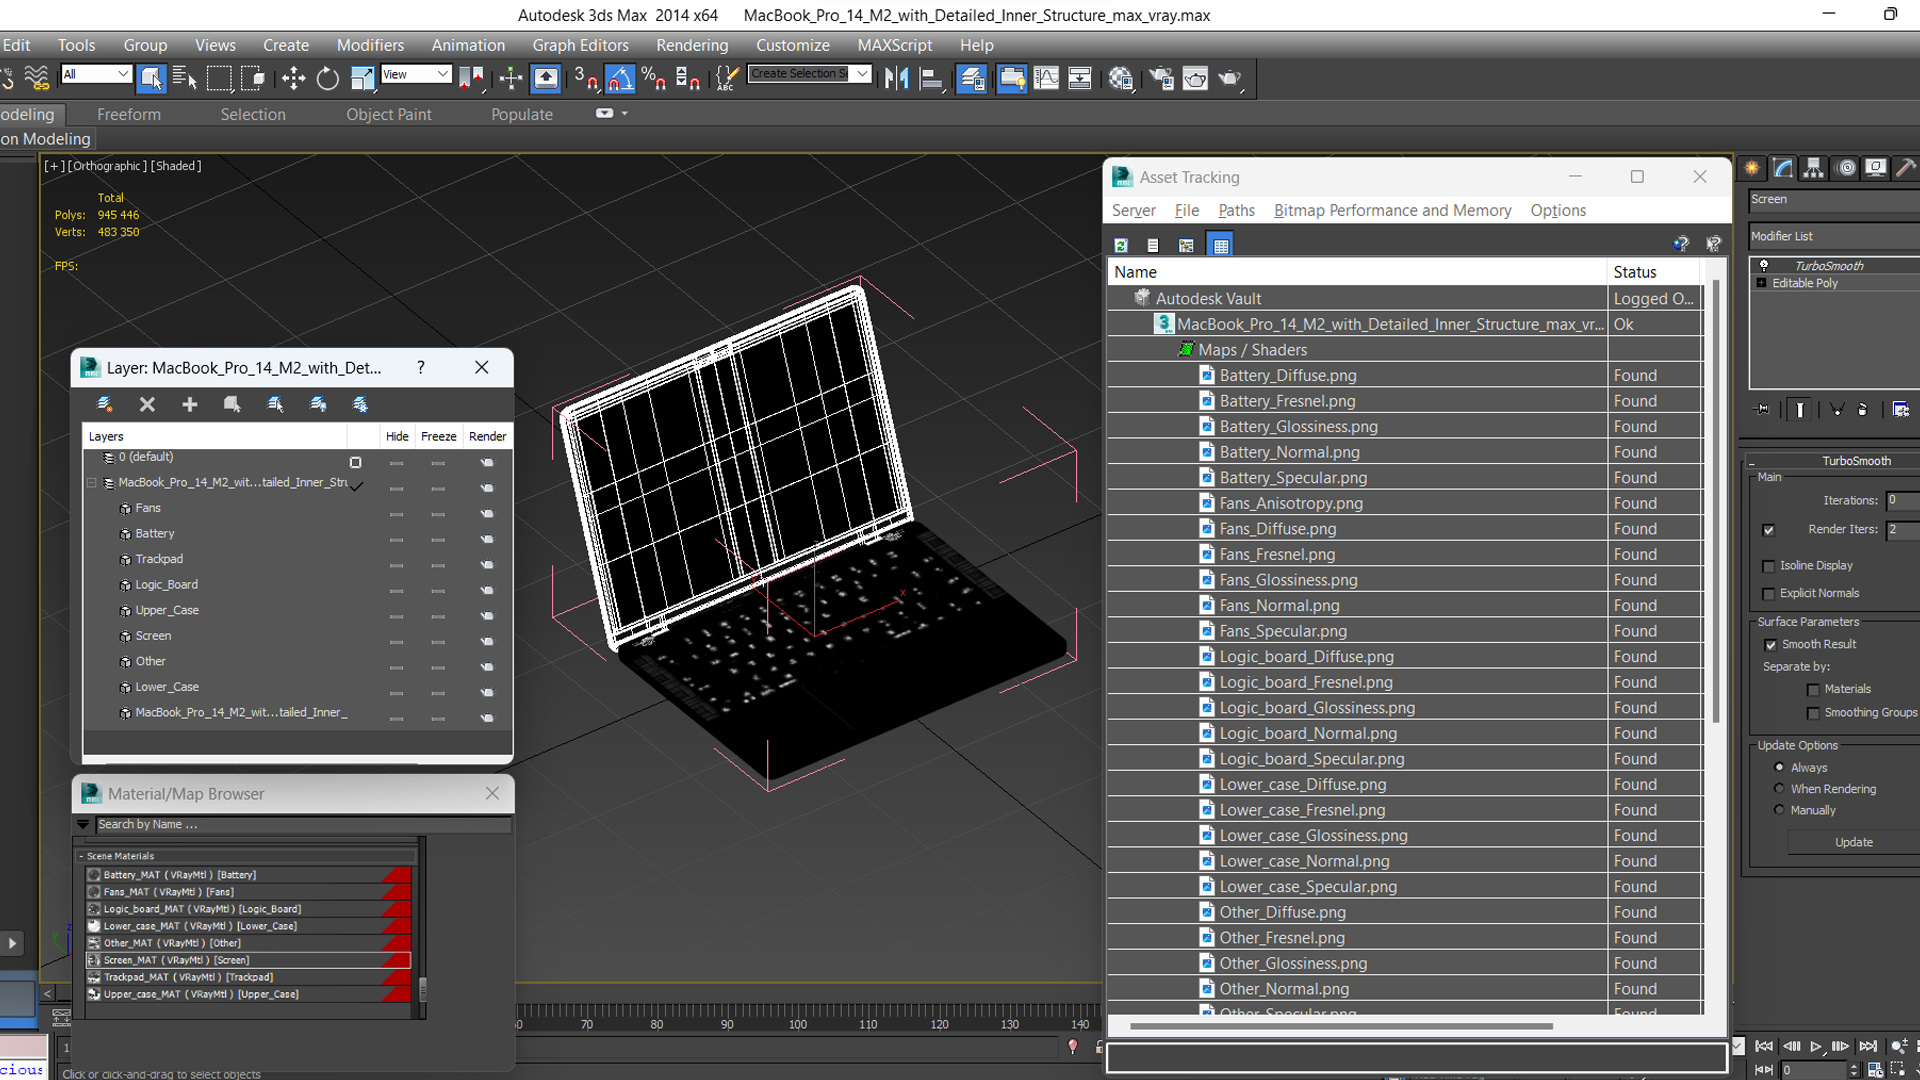Switch to Object Paint ribbon tab

(x=389, y=114)
